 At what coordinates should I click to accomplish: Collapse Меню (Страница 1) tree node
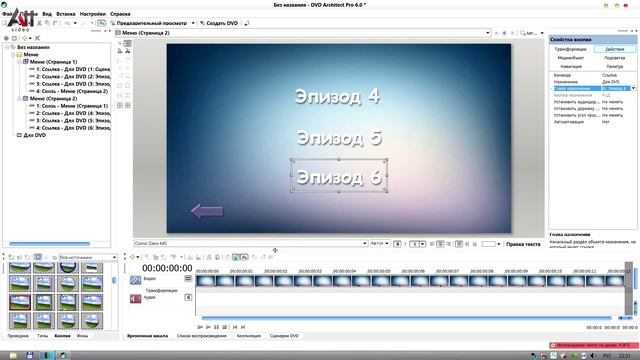point(19,62)
